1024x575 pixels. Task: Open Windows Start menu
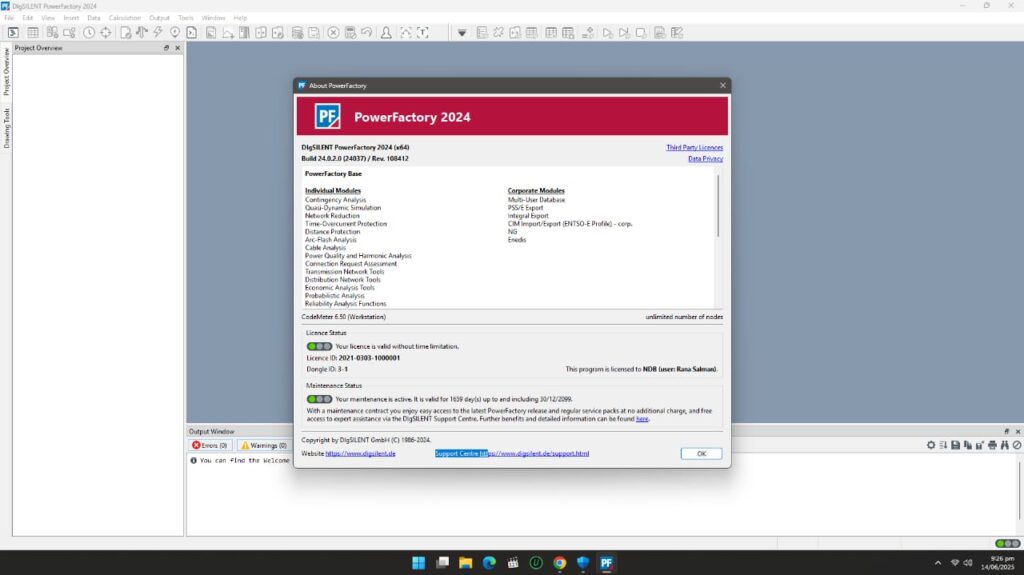pos(419,563)
